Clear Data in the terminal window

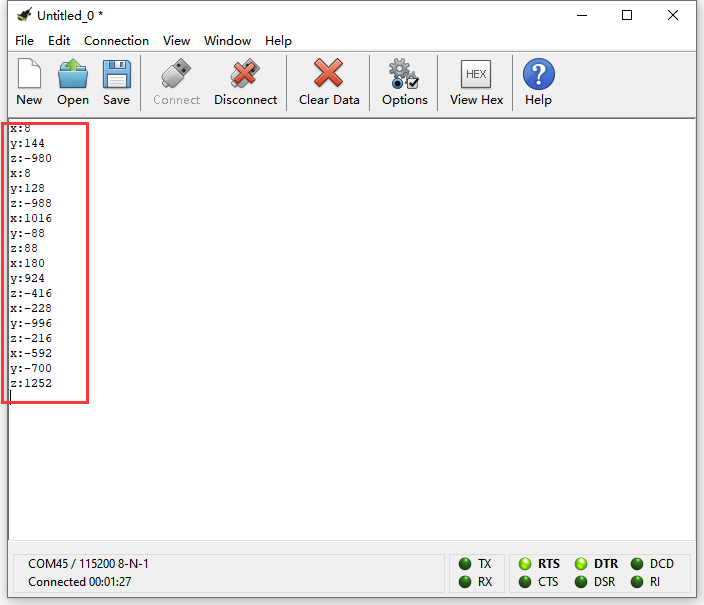tap(329, 81)
